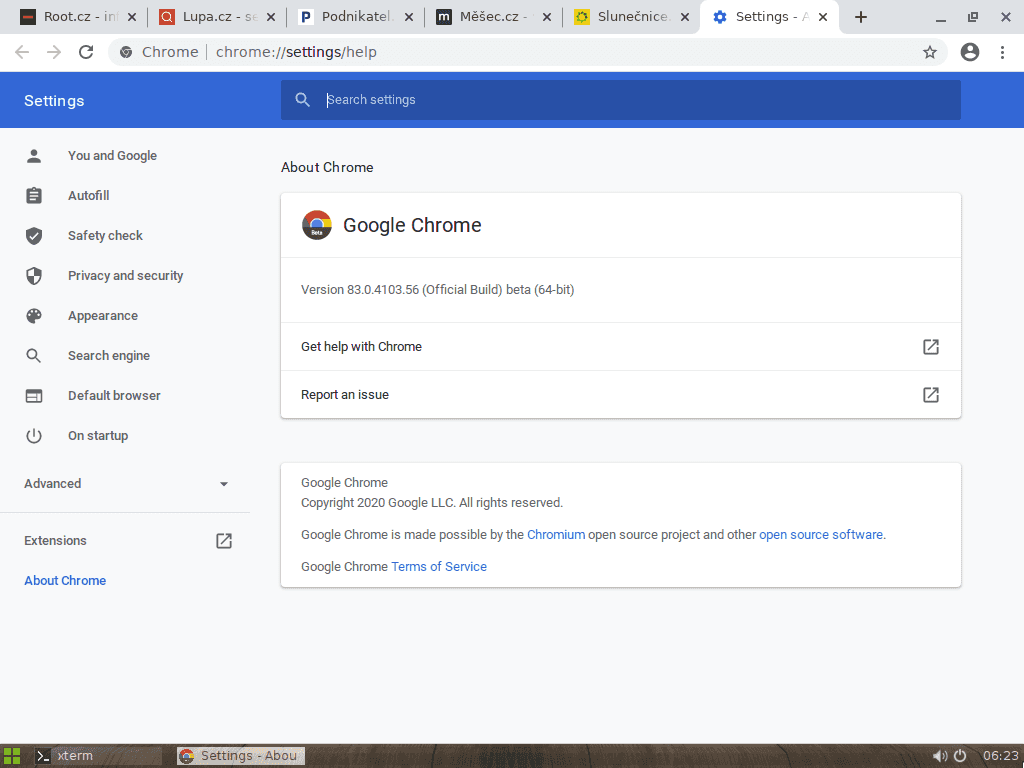
Task: Click the external link icon next to Extensions
Action: (x=224, y=540)
